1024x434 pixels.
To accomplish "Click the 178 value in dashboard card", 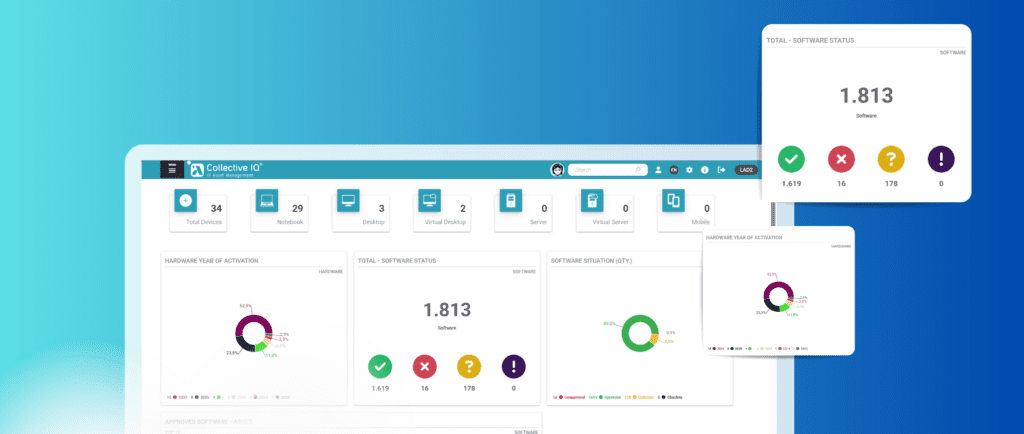I will [469, 388].
